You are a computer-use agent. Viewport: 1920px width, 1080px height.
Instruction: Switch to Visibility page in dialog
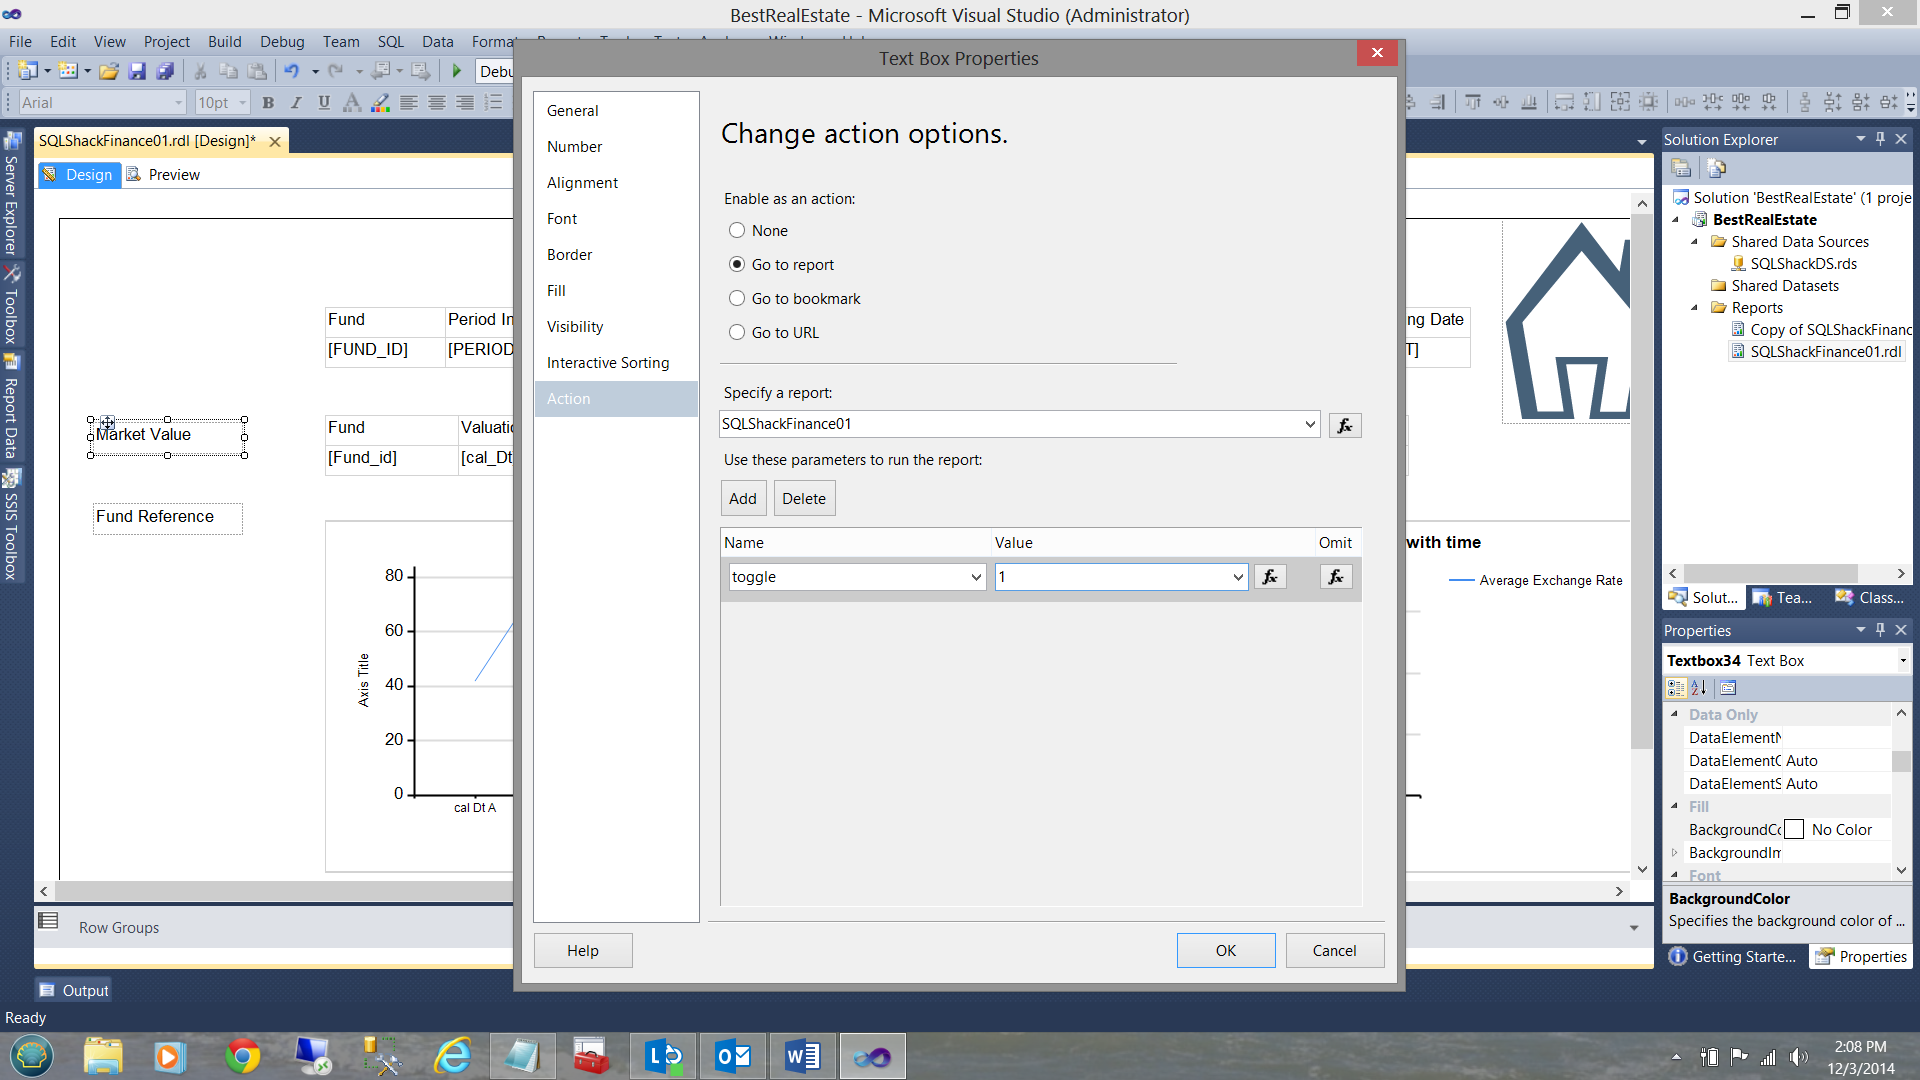point(575,327)
